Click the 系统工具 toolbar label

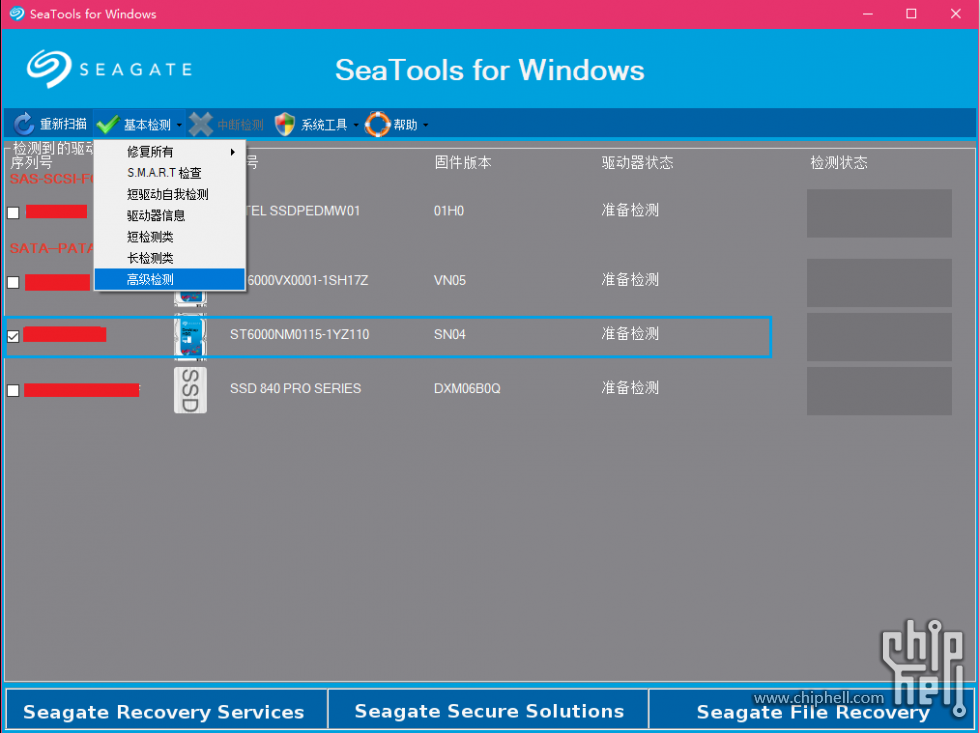coord(324,125)
